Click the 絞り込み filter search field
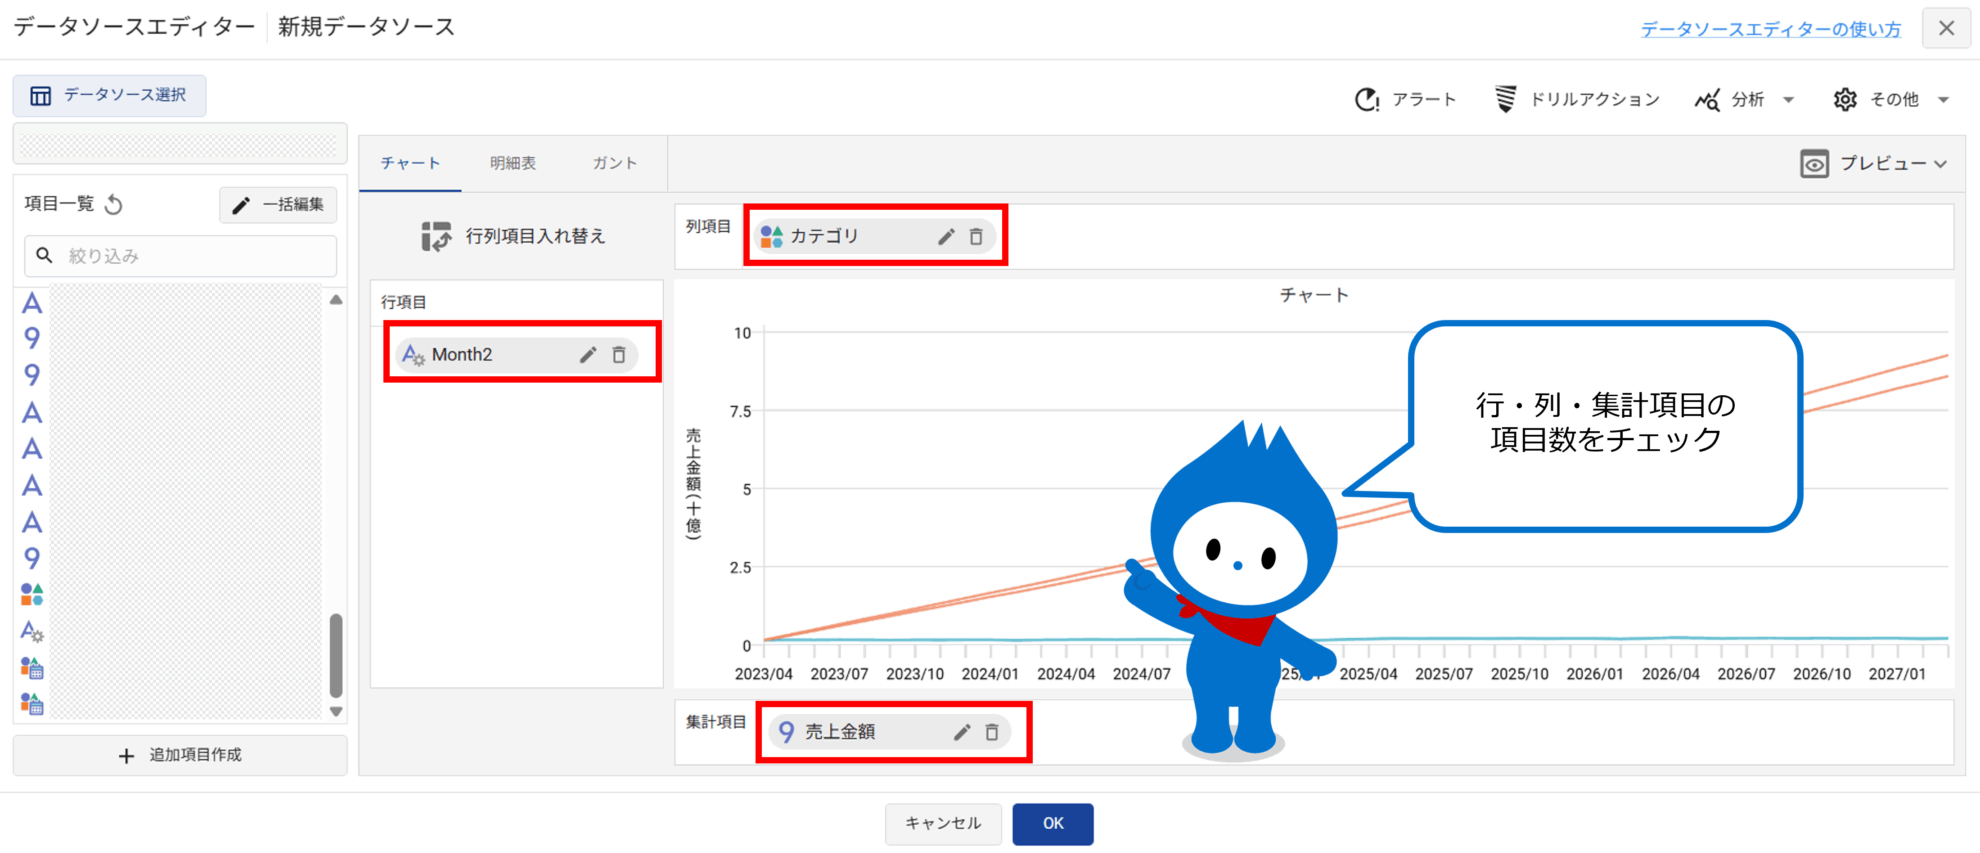 [x=190, y=256]
